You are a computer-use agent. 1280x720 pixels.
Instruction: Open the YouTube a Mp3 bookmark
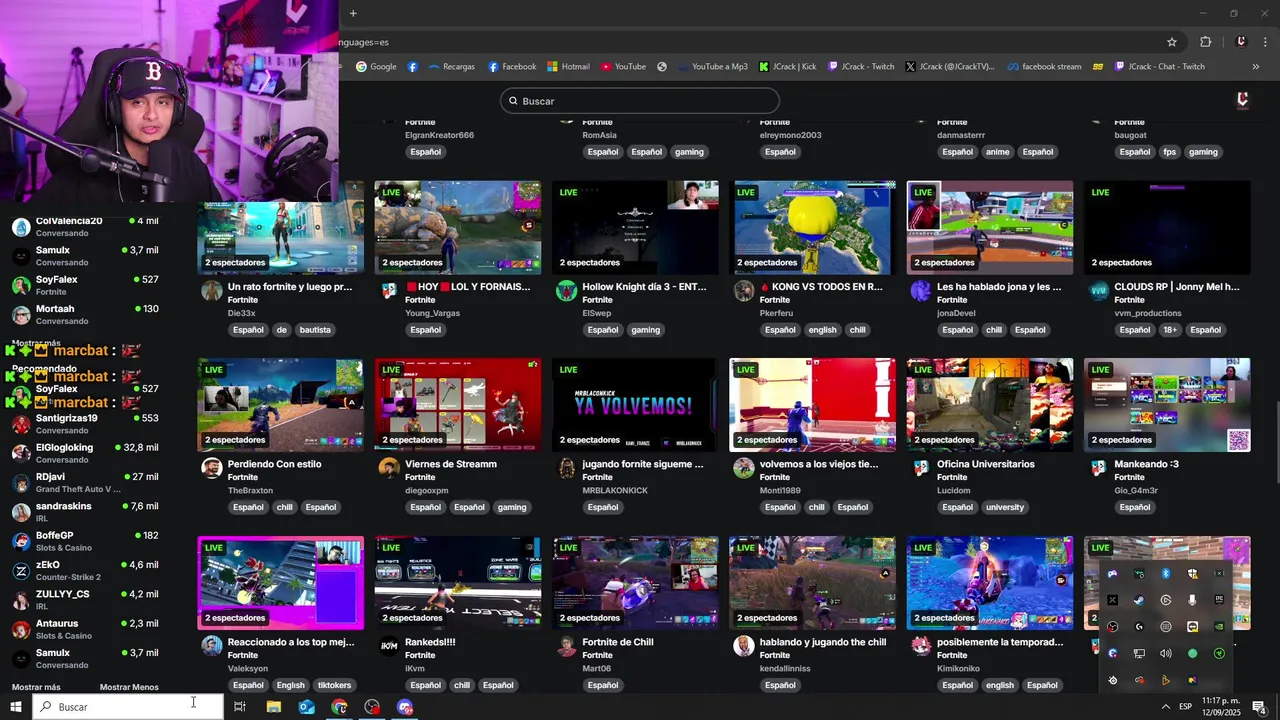coord(711,67)
